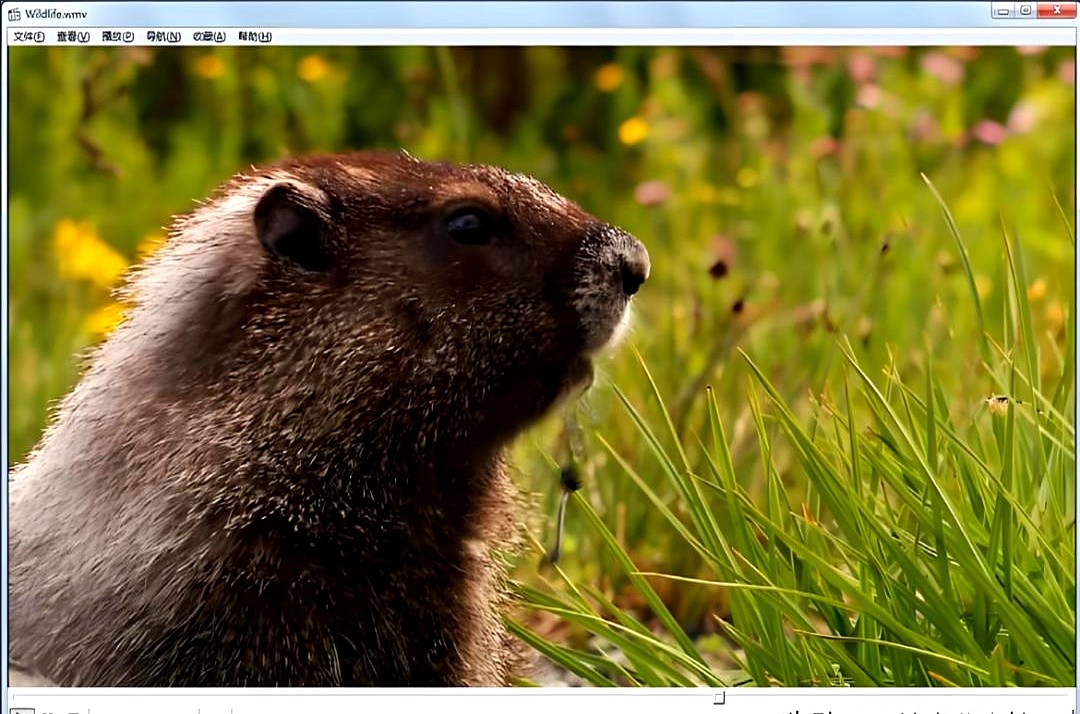The height and width of the screenshot is (714, 1080).
Task: Click the empty area of the menu bar
Action: point(650,37)
